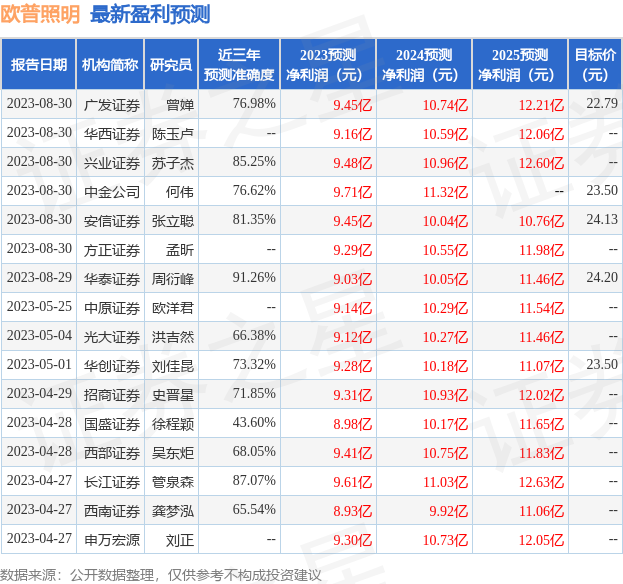Click researcher name 曾婵

pyautogui.click(x=180, y=105)
